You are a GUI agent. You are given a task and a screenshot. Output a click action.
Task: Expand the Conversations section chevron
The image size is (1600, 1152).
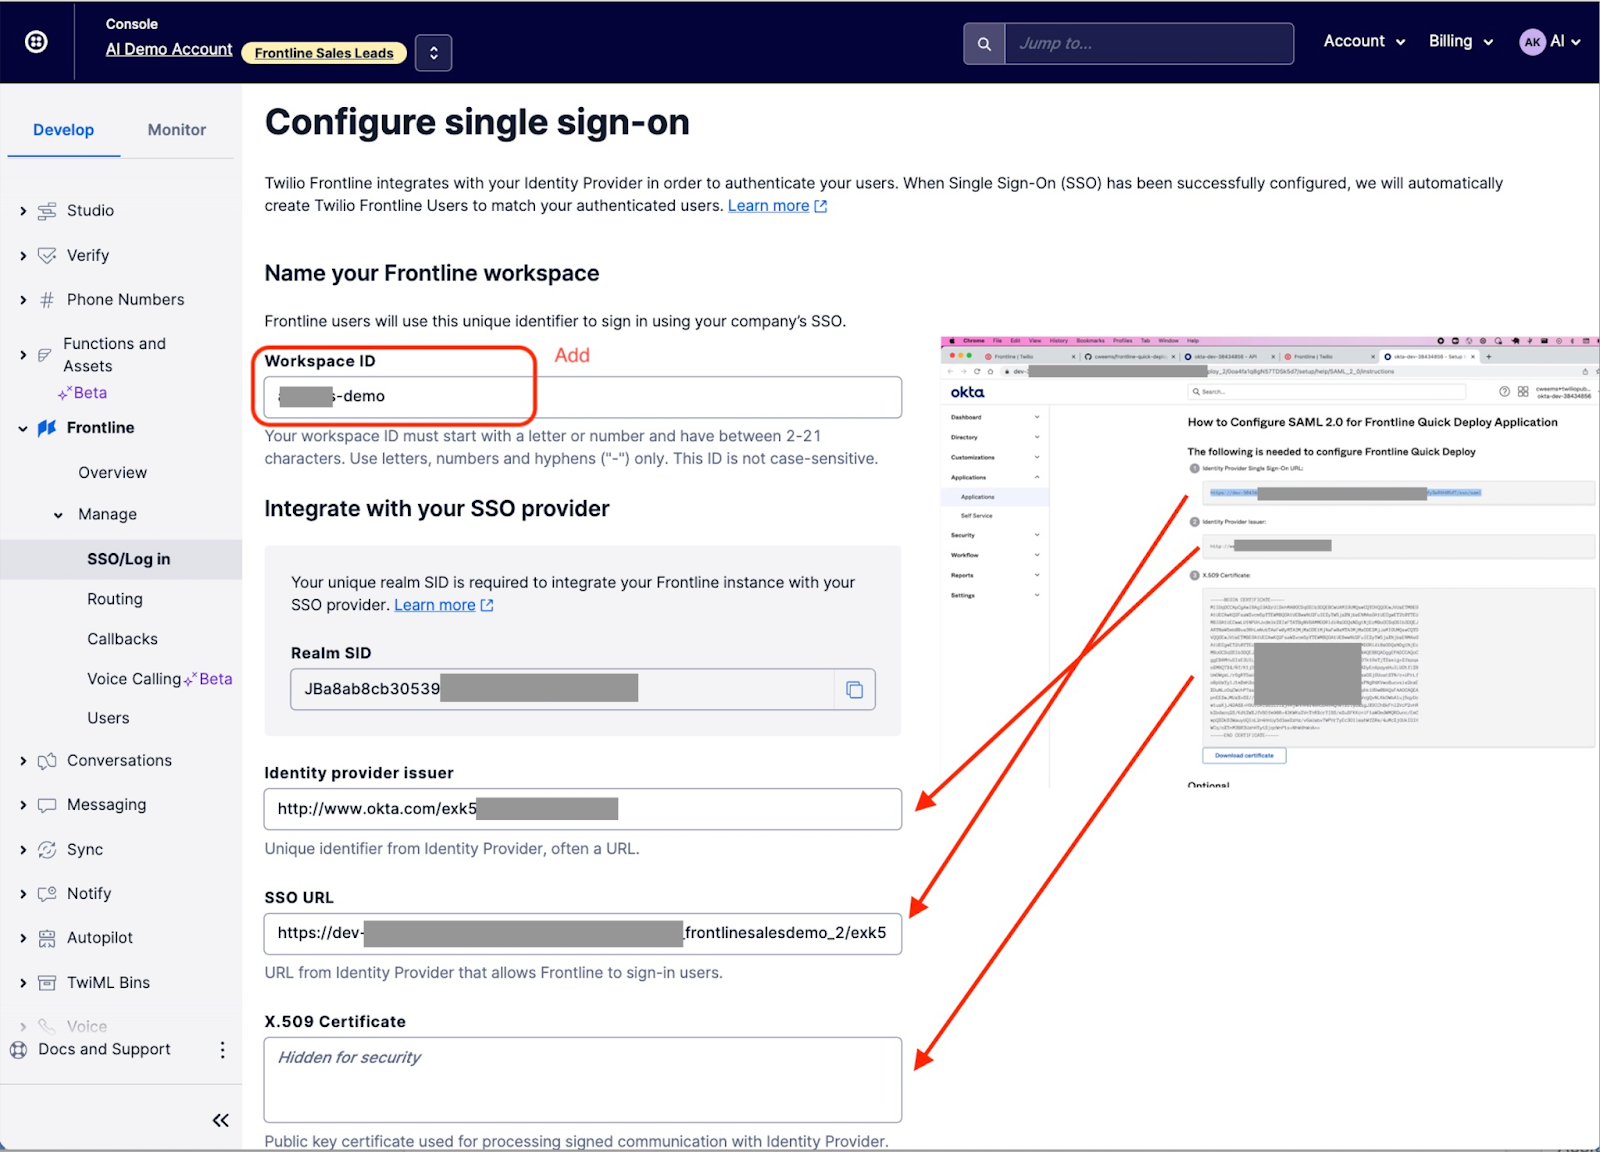coord(23,761)
